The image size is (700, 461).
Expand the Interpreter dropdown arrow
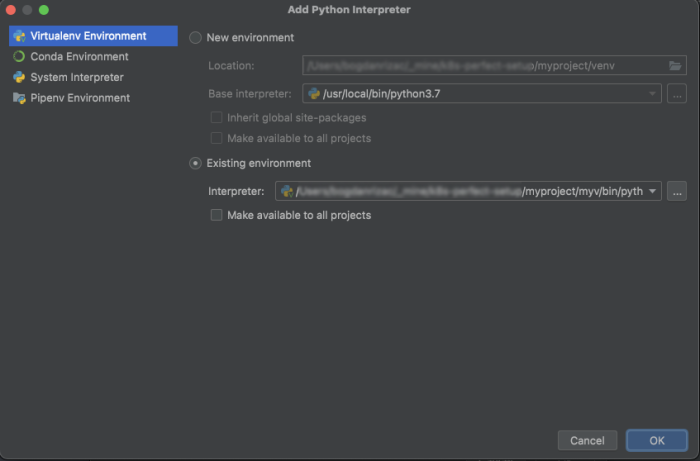[652, 191]
